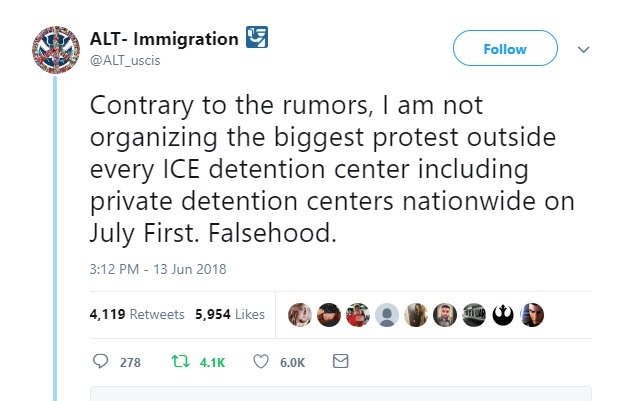Like the tweet with the heart icon

(x=262, y=362)
